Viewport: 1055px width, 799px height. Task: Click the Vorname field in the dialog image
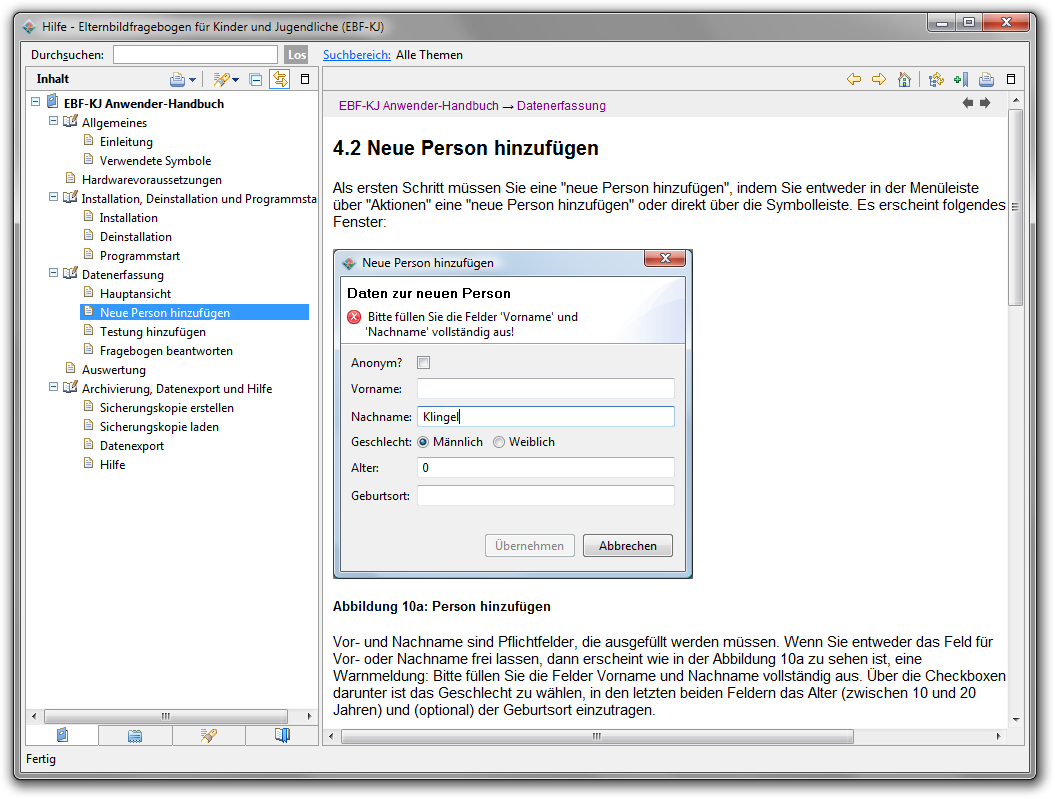[x=546, y=389]
